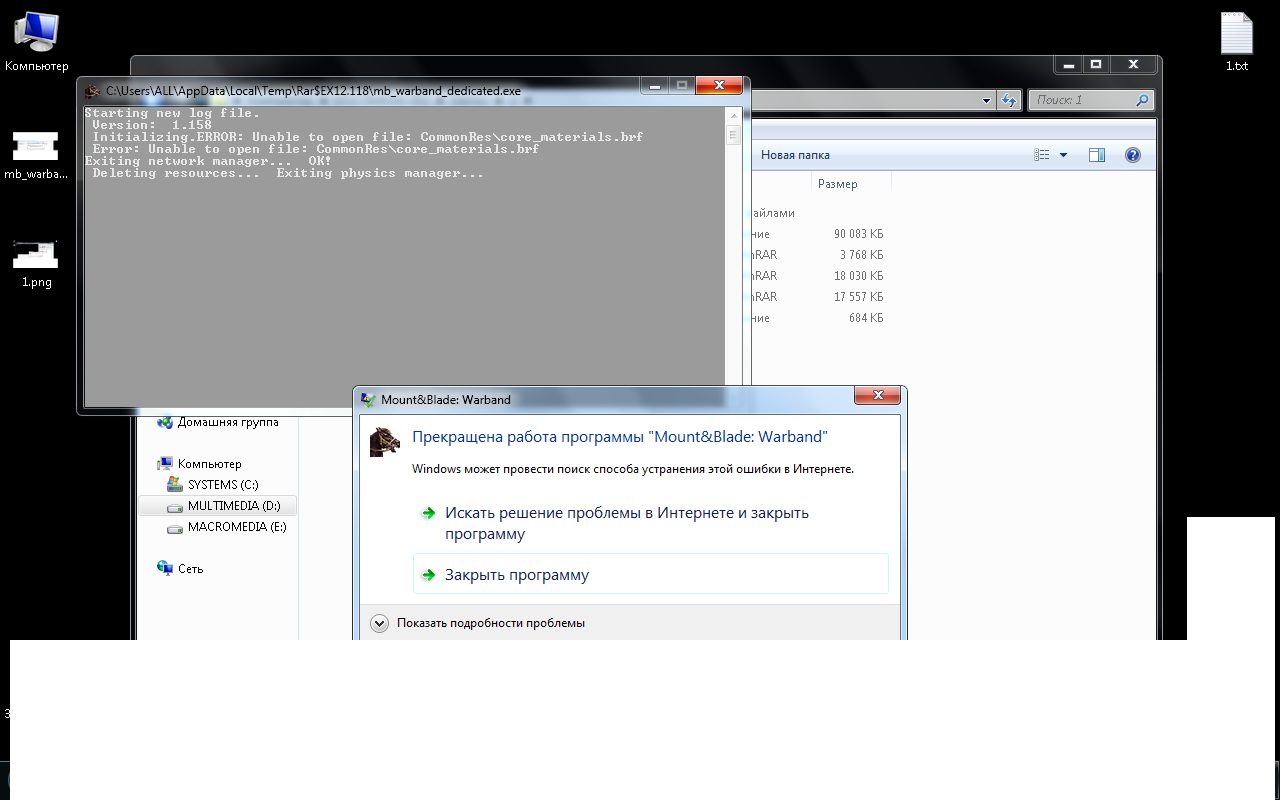The height and width of the screenshot is (800, 1280).
Task: Expand Показать подробности проблемы
Action: point(379,623)
